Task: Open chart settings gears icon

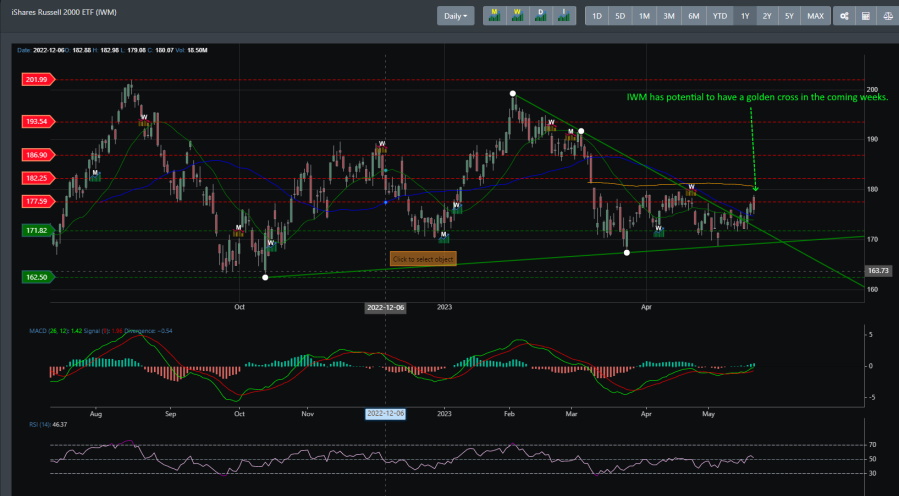Action: [844, 16]
